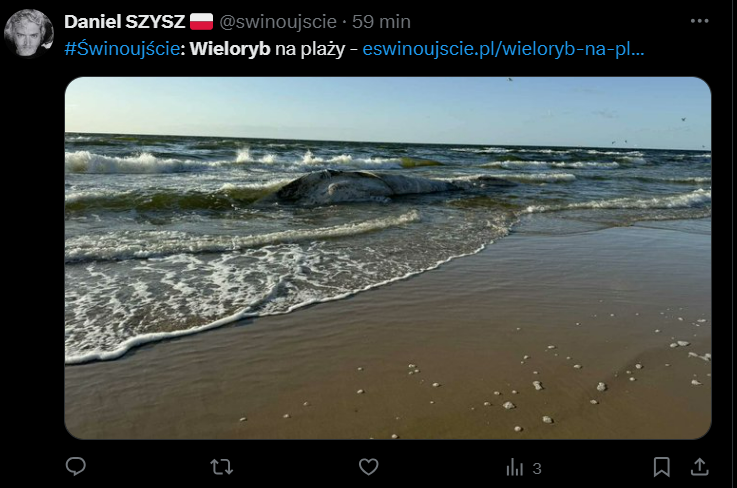Like the tweet with the heart icon
Viewport: 737px width, 488px height.
click(368, 467)
